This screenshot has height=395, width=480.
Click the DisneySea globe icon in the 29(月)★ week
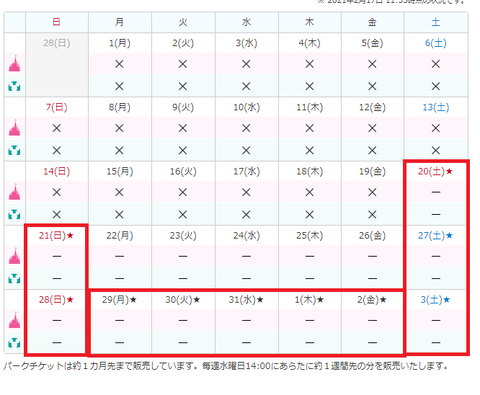(x=14, y=342)
